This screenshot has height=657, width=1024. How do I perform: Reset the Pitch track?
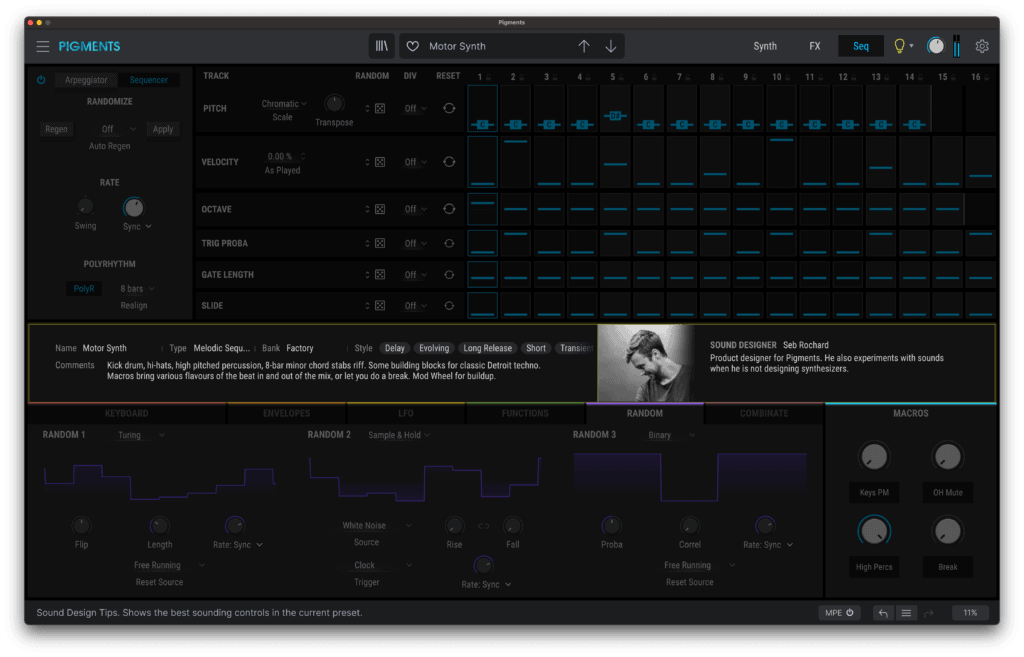449,108
